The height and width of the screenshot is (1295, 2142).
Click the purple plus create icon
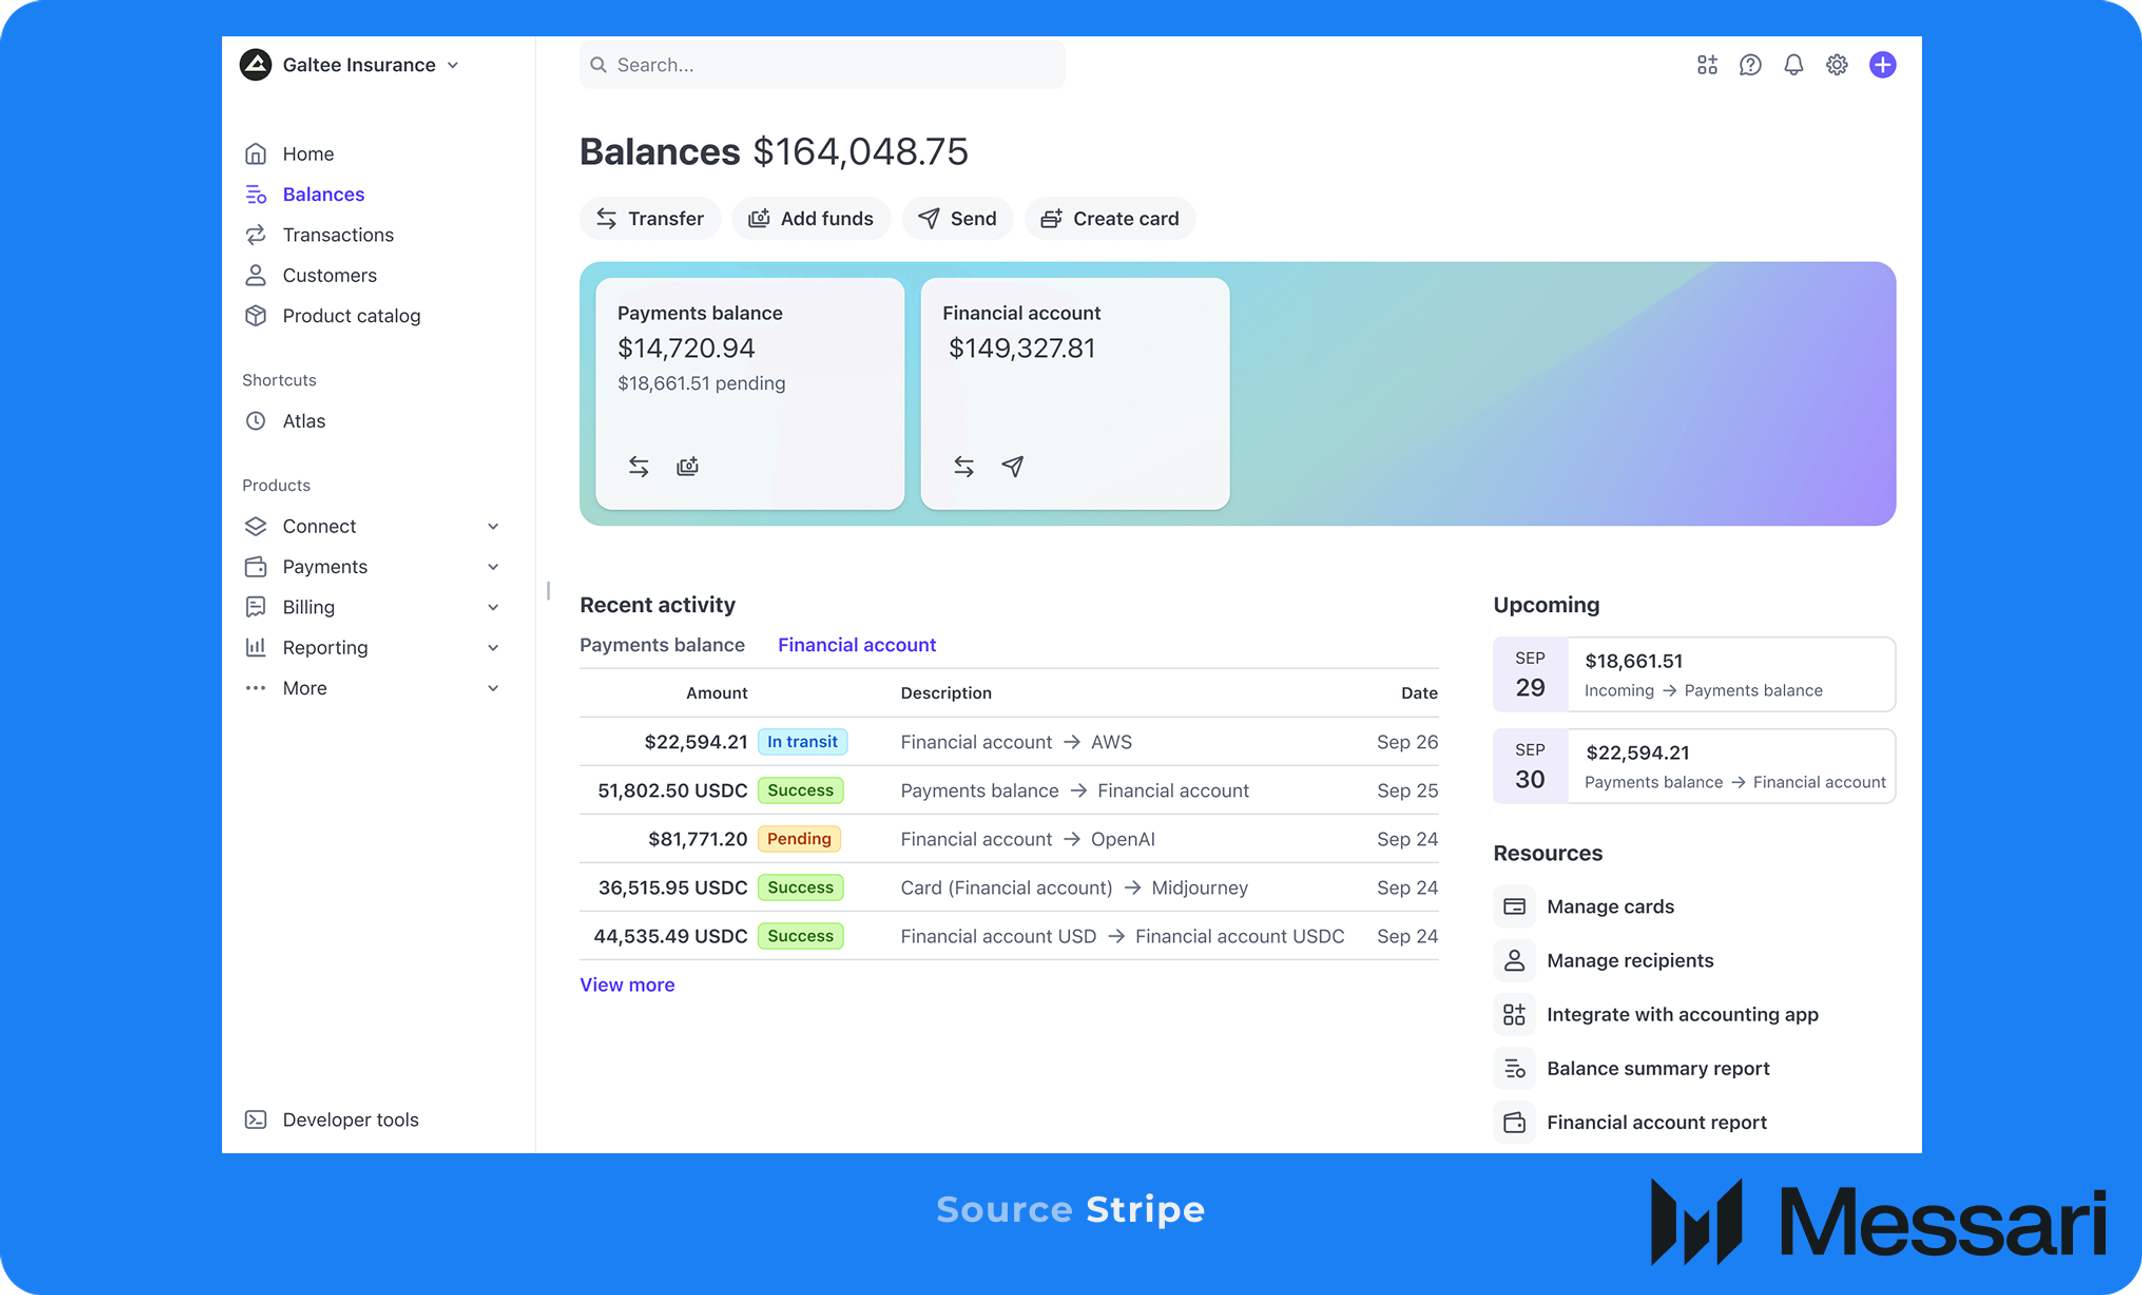[1882, 65]
